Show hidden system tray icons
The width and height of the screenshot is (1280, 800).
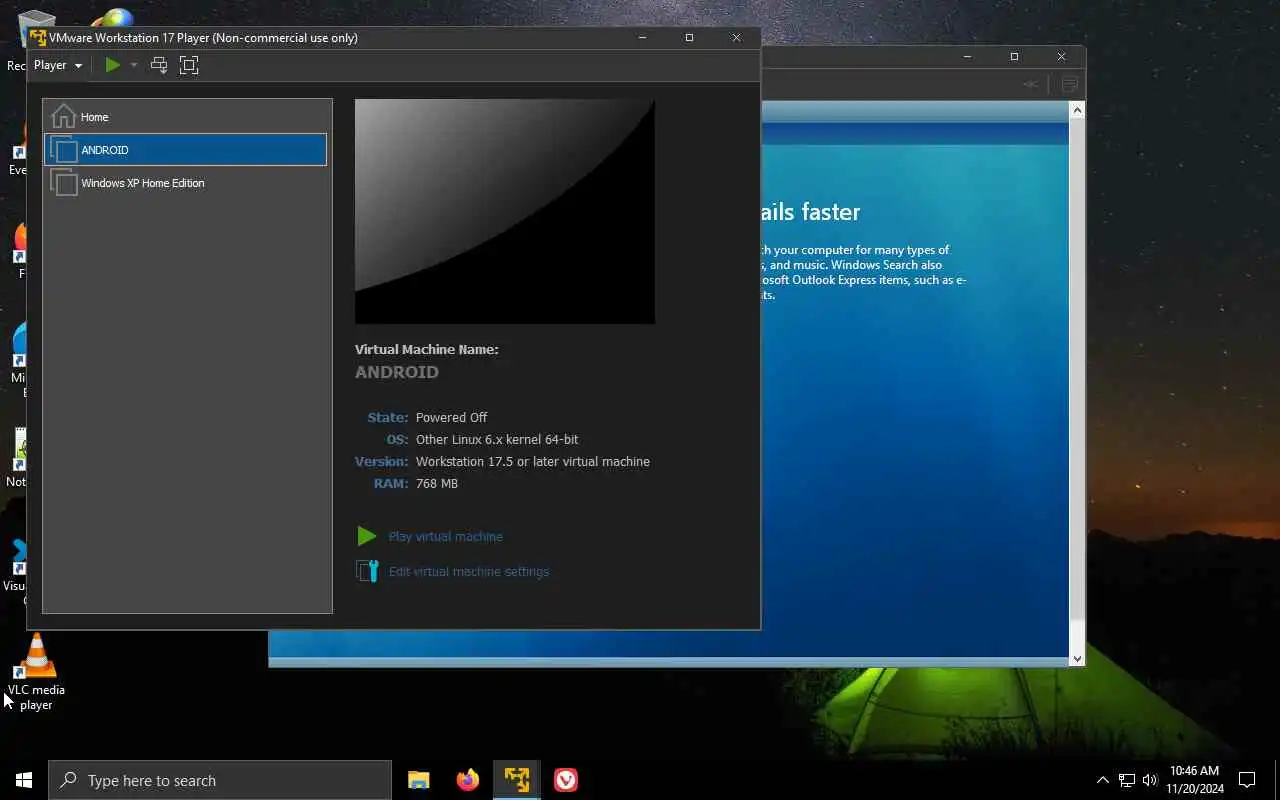click(x=1103, y=780)
